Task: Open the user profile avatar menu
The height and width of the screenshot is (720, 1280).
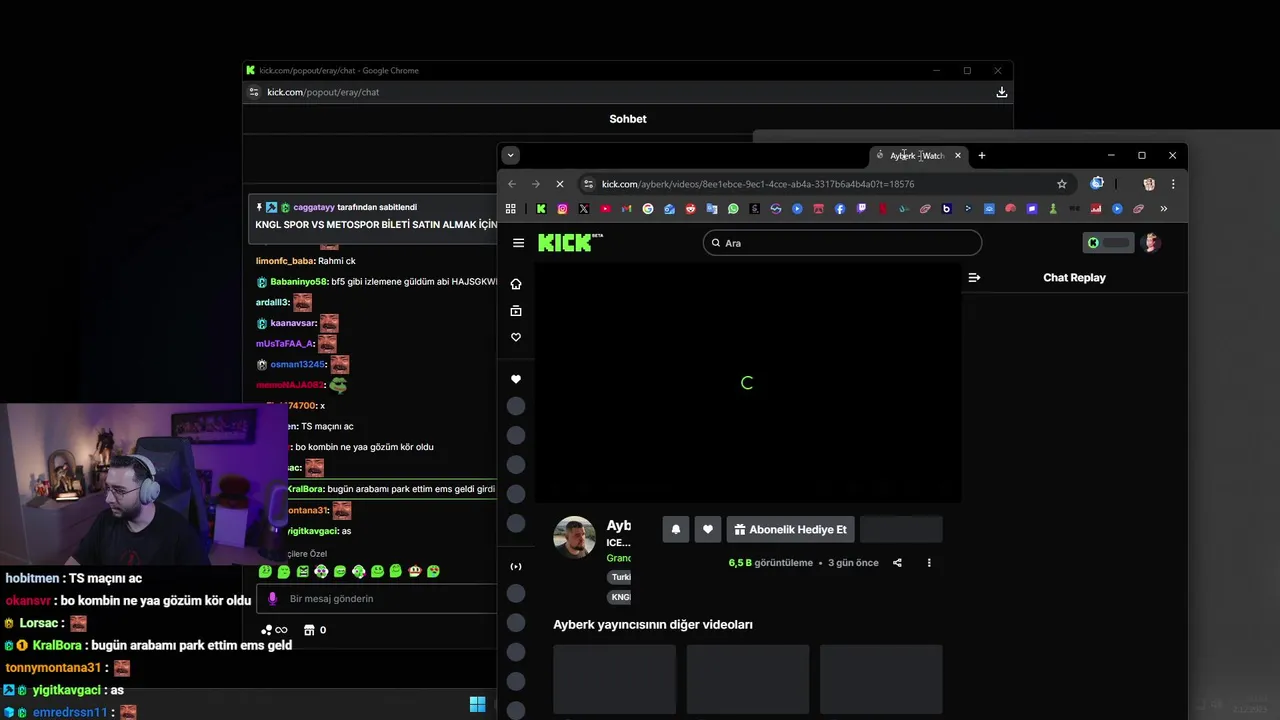Action: point(1151,243)
